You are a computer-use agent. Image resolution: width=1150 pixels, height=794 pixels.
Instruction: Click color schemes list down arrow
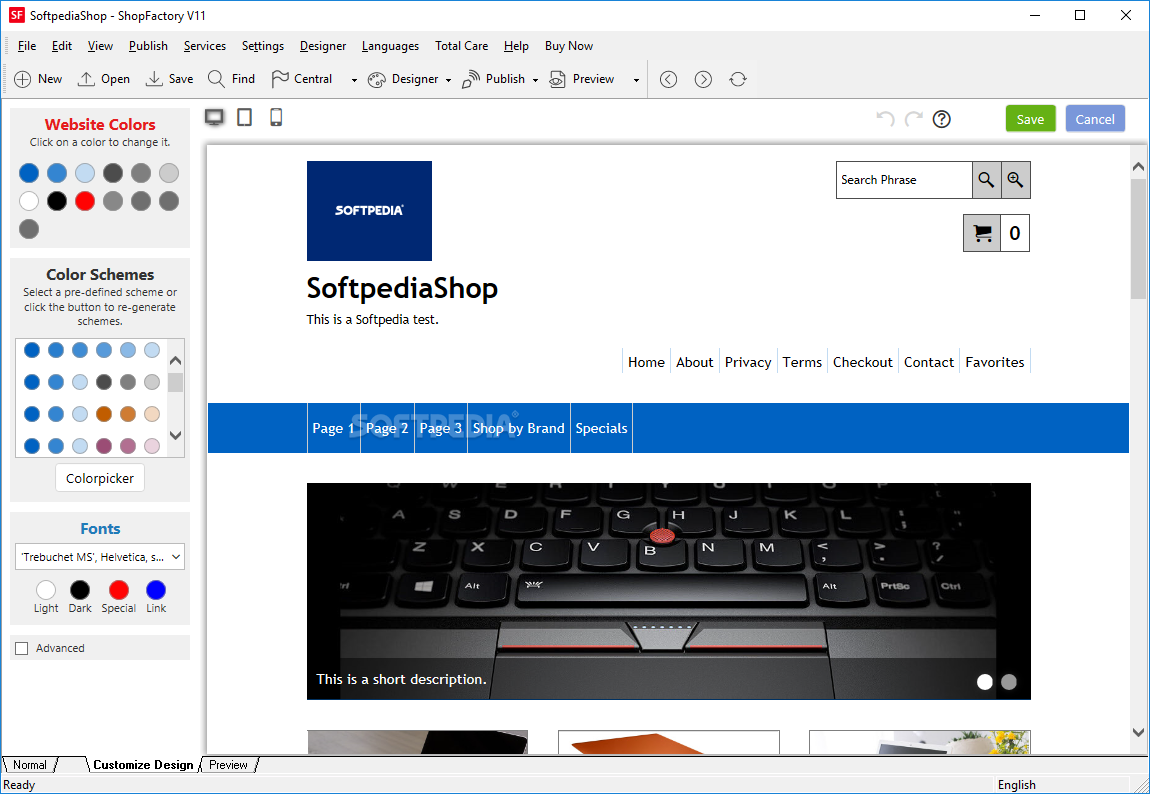175,435
